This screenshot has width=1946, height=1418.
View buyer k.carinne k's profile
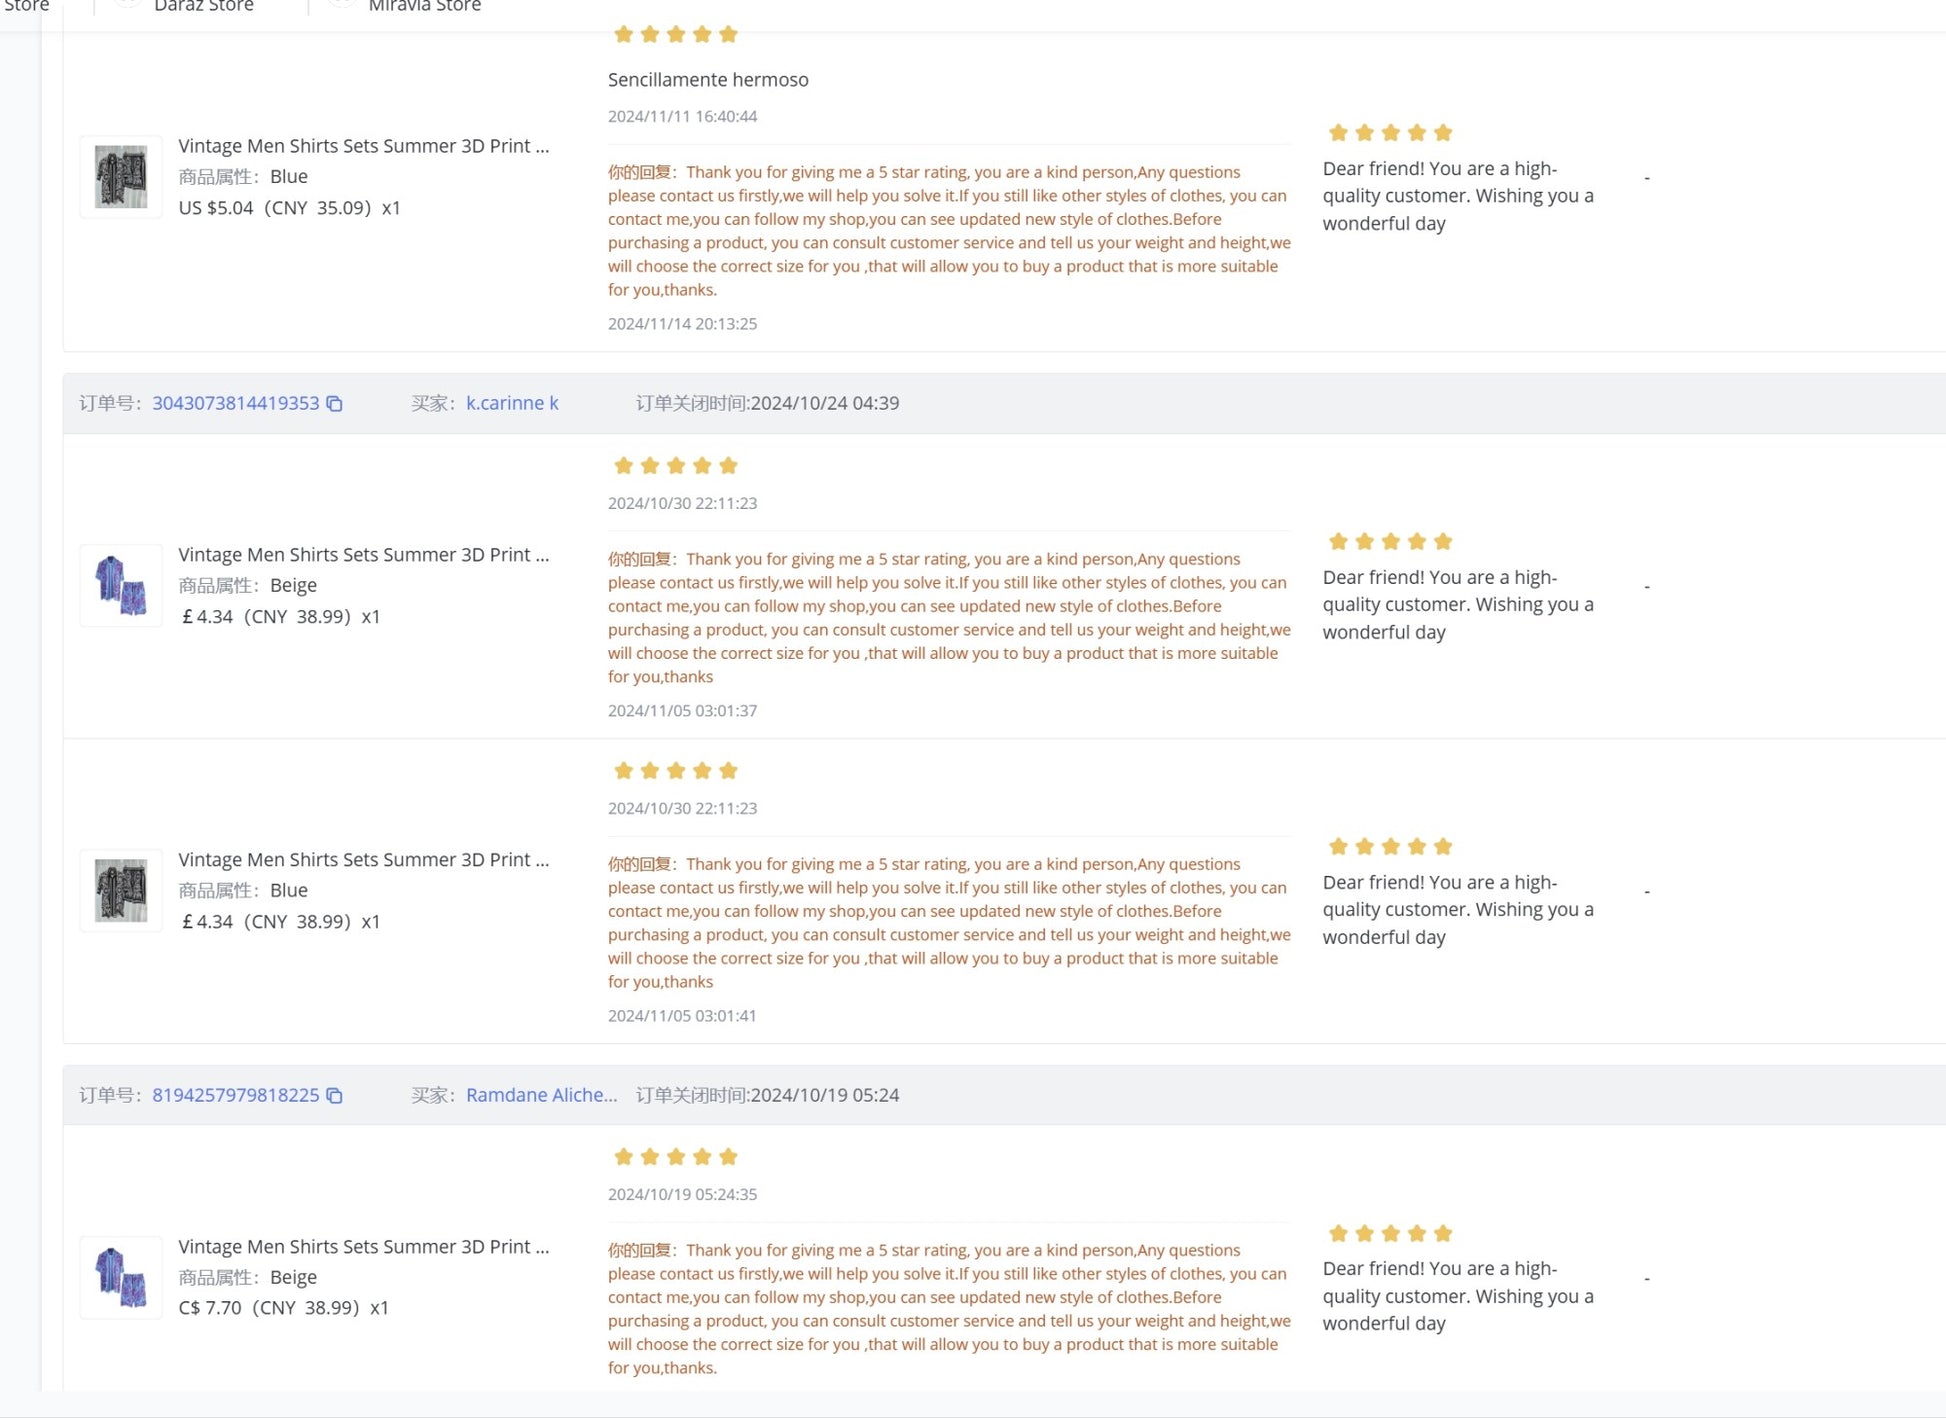point(512,403)
